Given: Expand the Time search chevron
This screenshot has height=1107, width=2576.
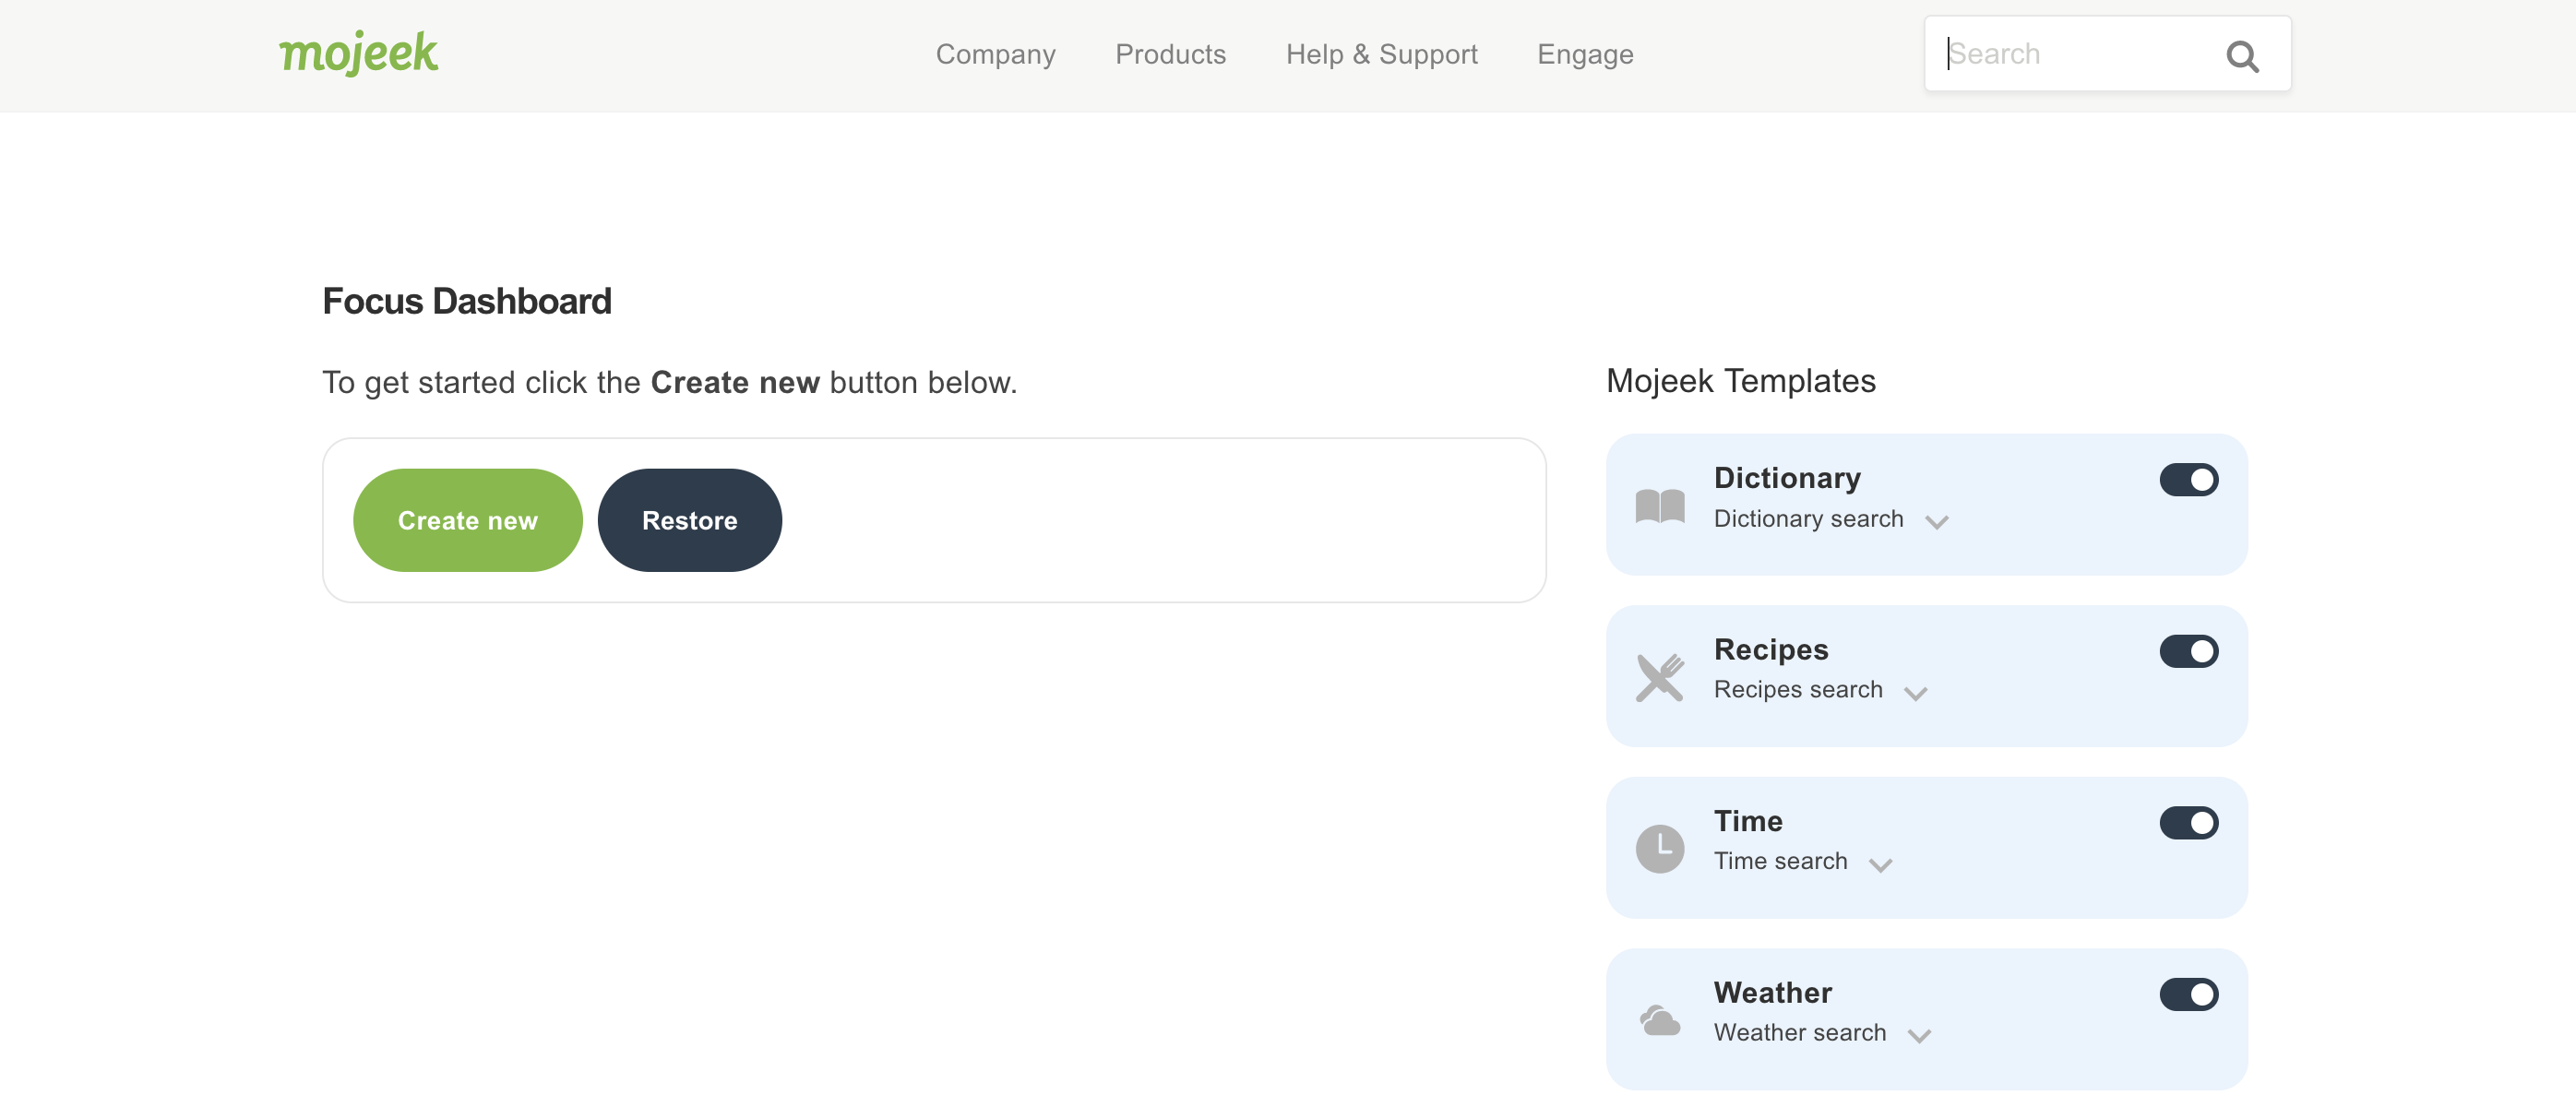Looking at the screenshot, I should 1880,865.
